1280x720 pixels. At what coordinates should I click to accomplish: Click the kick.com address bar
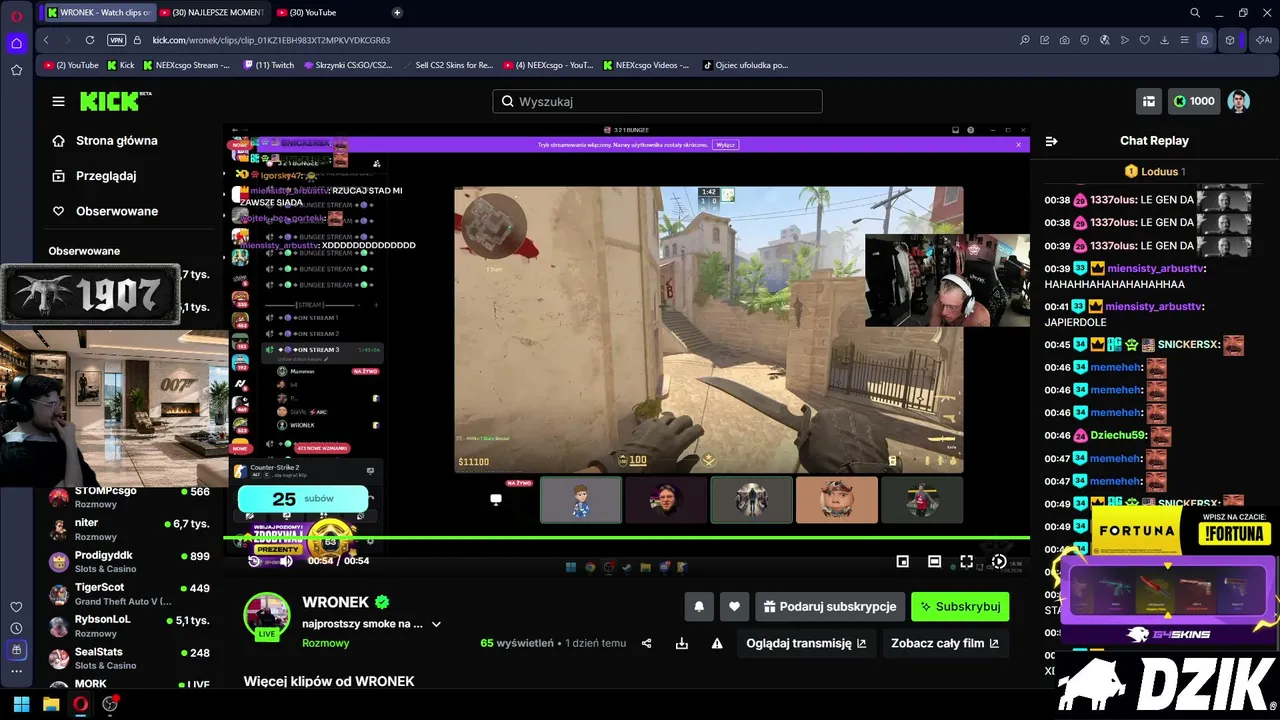coord(270,40)
